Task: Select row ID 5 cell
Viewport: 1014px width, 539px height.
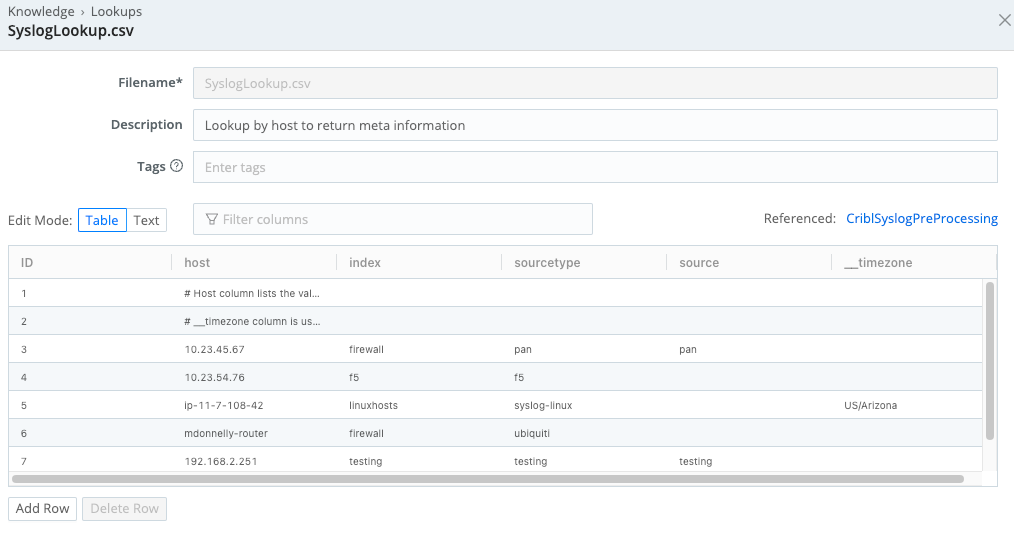Action: pyautogui.click(x=24, y=406)
